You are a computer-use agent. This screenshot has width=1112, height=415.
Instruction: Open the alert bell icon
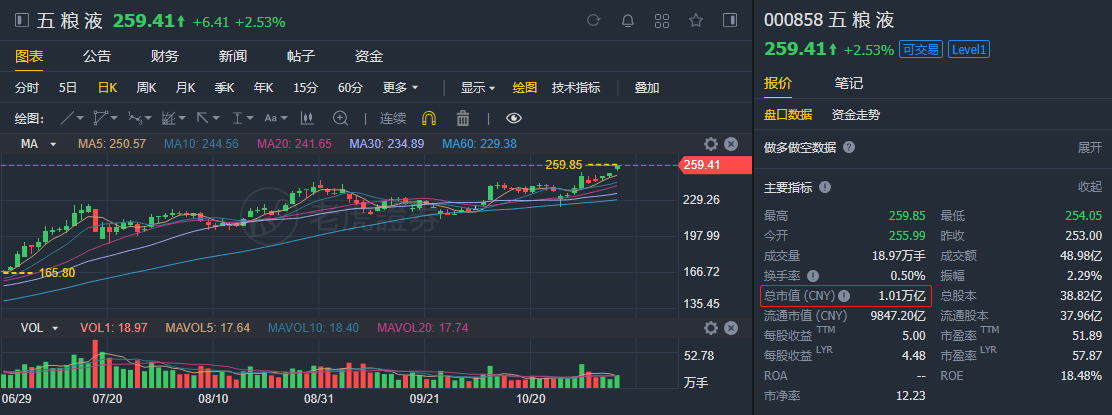tap(628, 21)
